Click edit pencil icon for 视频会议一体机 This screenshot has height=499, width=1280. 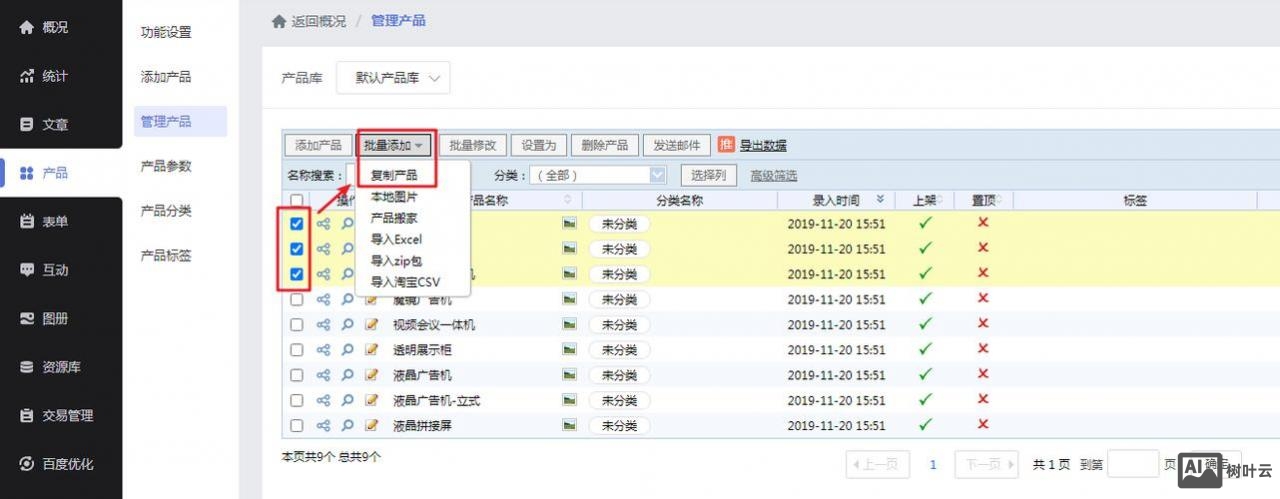point(372,324)
